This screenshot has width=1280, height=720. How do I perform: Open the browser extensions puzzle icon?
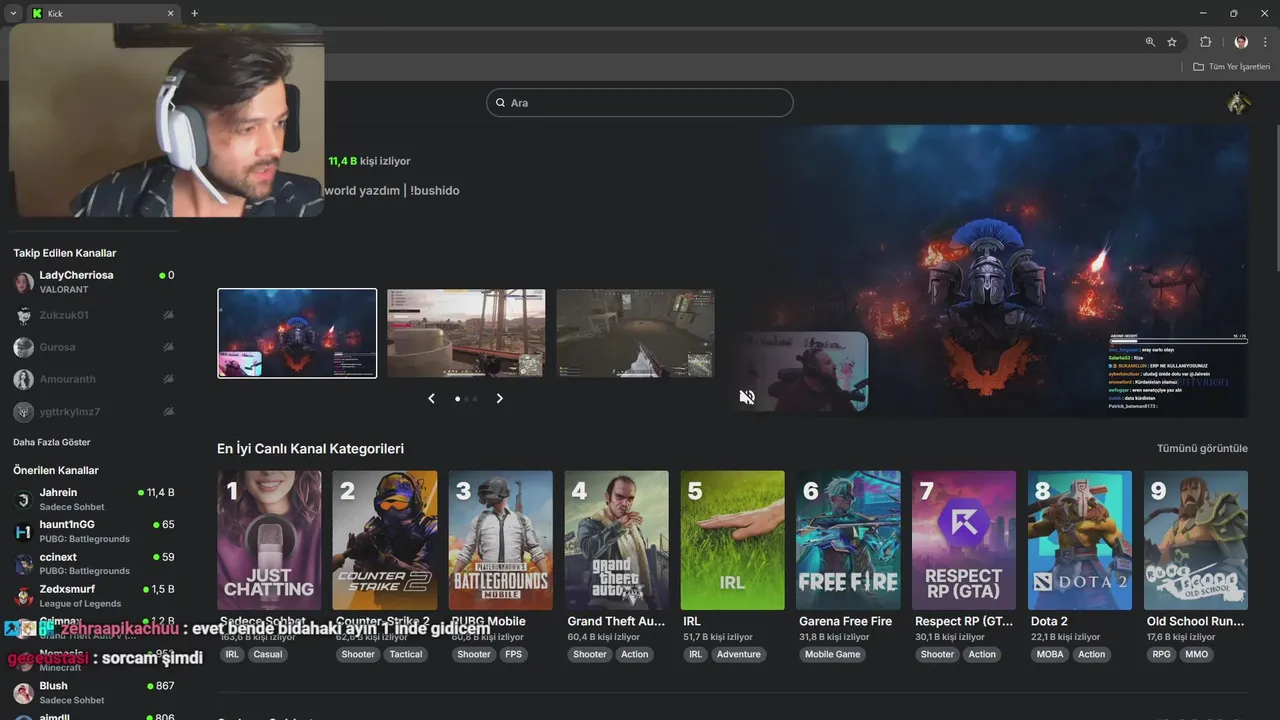pyautogui.click(x=1205, y=42)
